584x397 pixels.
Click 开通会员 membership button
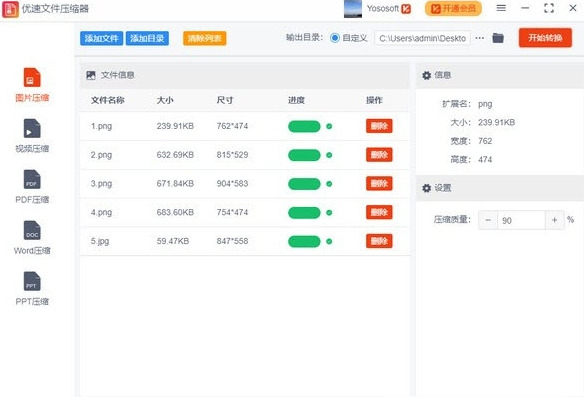click(x=453, y=8)
